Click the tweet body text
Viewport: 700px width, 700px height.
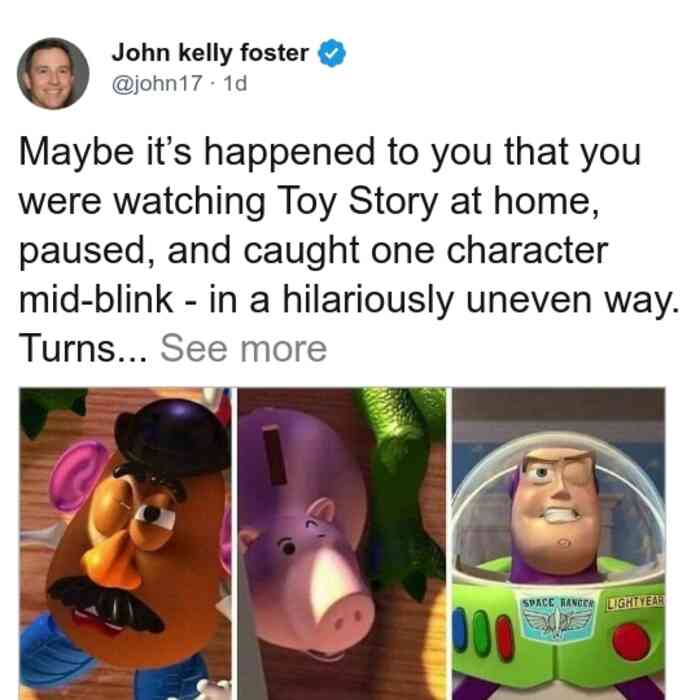(x=348, y=250)
